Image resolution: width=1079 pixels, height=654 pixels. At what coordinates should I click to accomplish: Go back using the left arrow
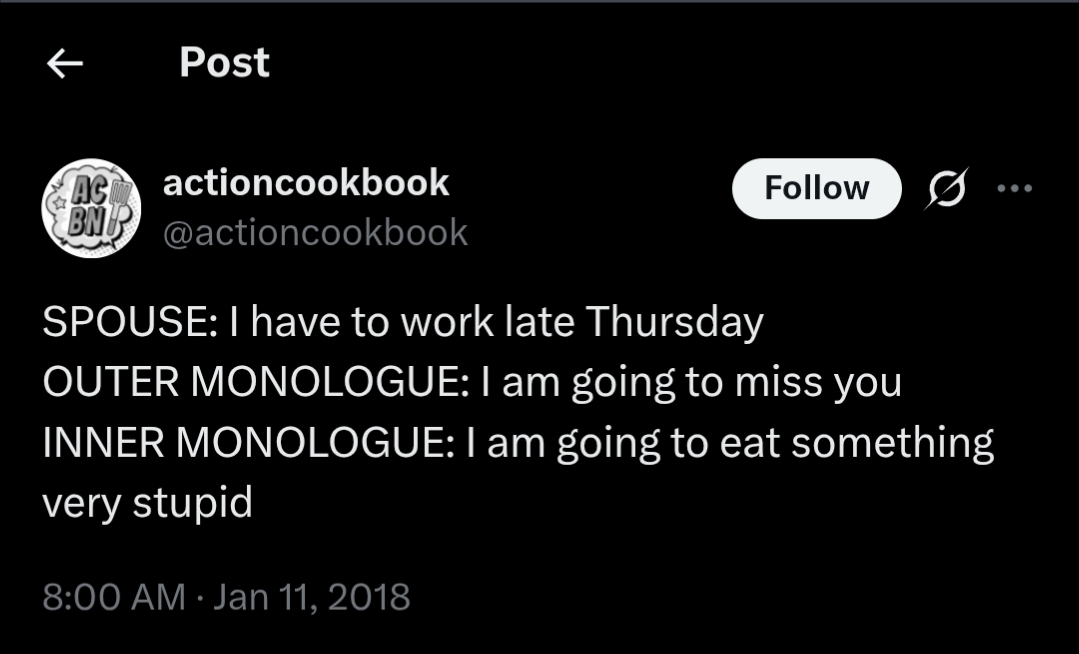coord(65,64)
